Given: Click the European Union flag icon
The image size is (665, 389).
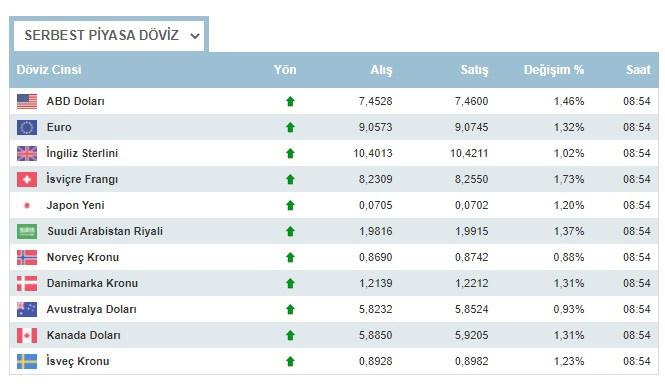Looking at the screenshot, I should coord(27,127).
